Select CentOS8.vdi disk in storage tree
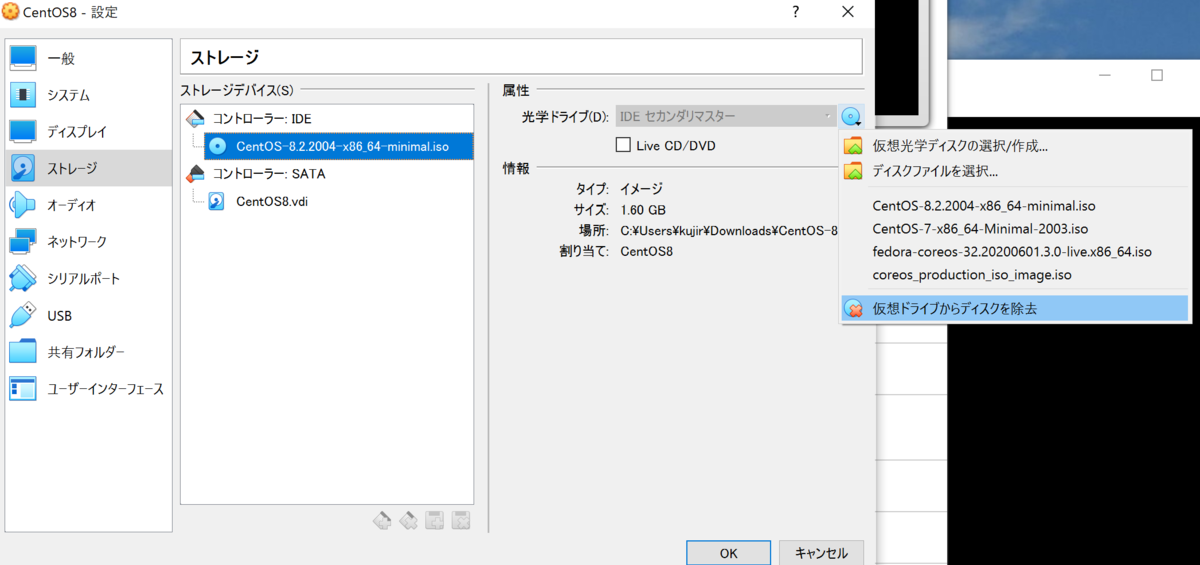The width and height of the screenshot is (1200, 565). (271, 201)
